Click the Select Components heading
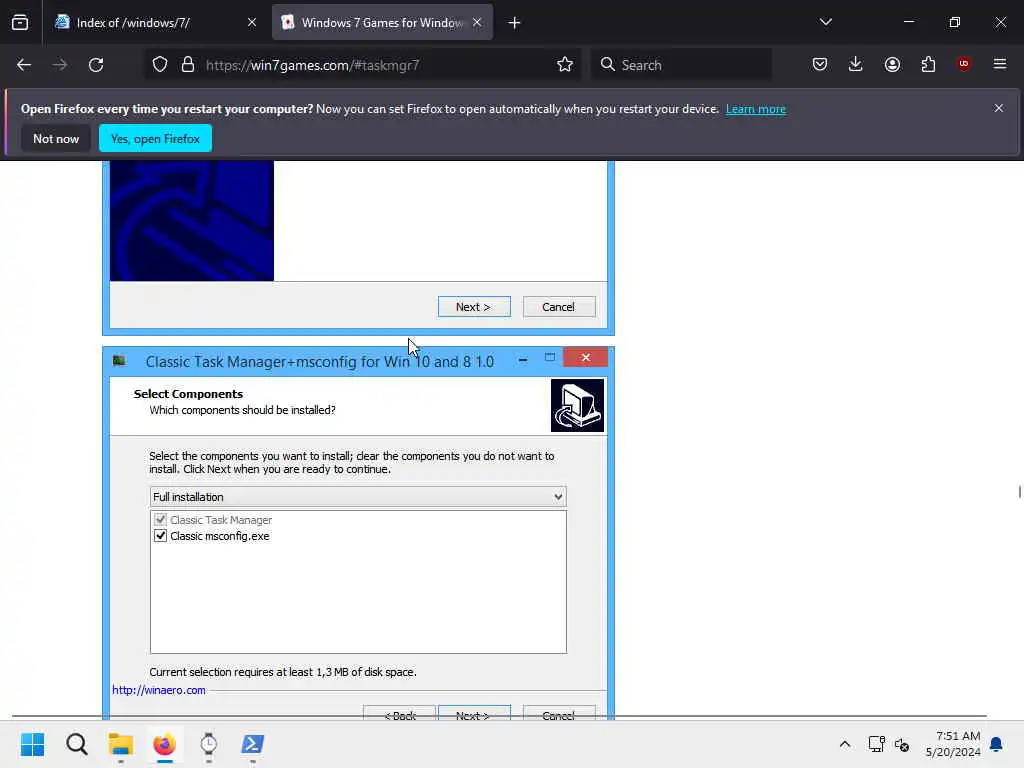The image size is (1024, 768). point(188,394)
